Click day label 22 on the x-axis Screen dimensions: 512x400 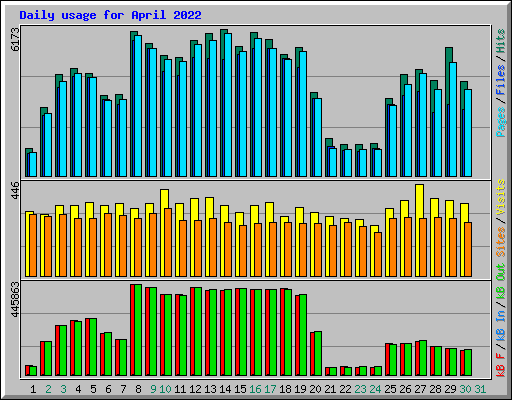coord(345,389)
